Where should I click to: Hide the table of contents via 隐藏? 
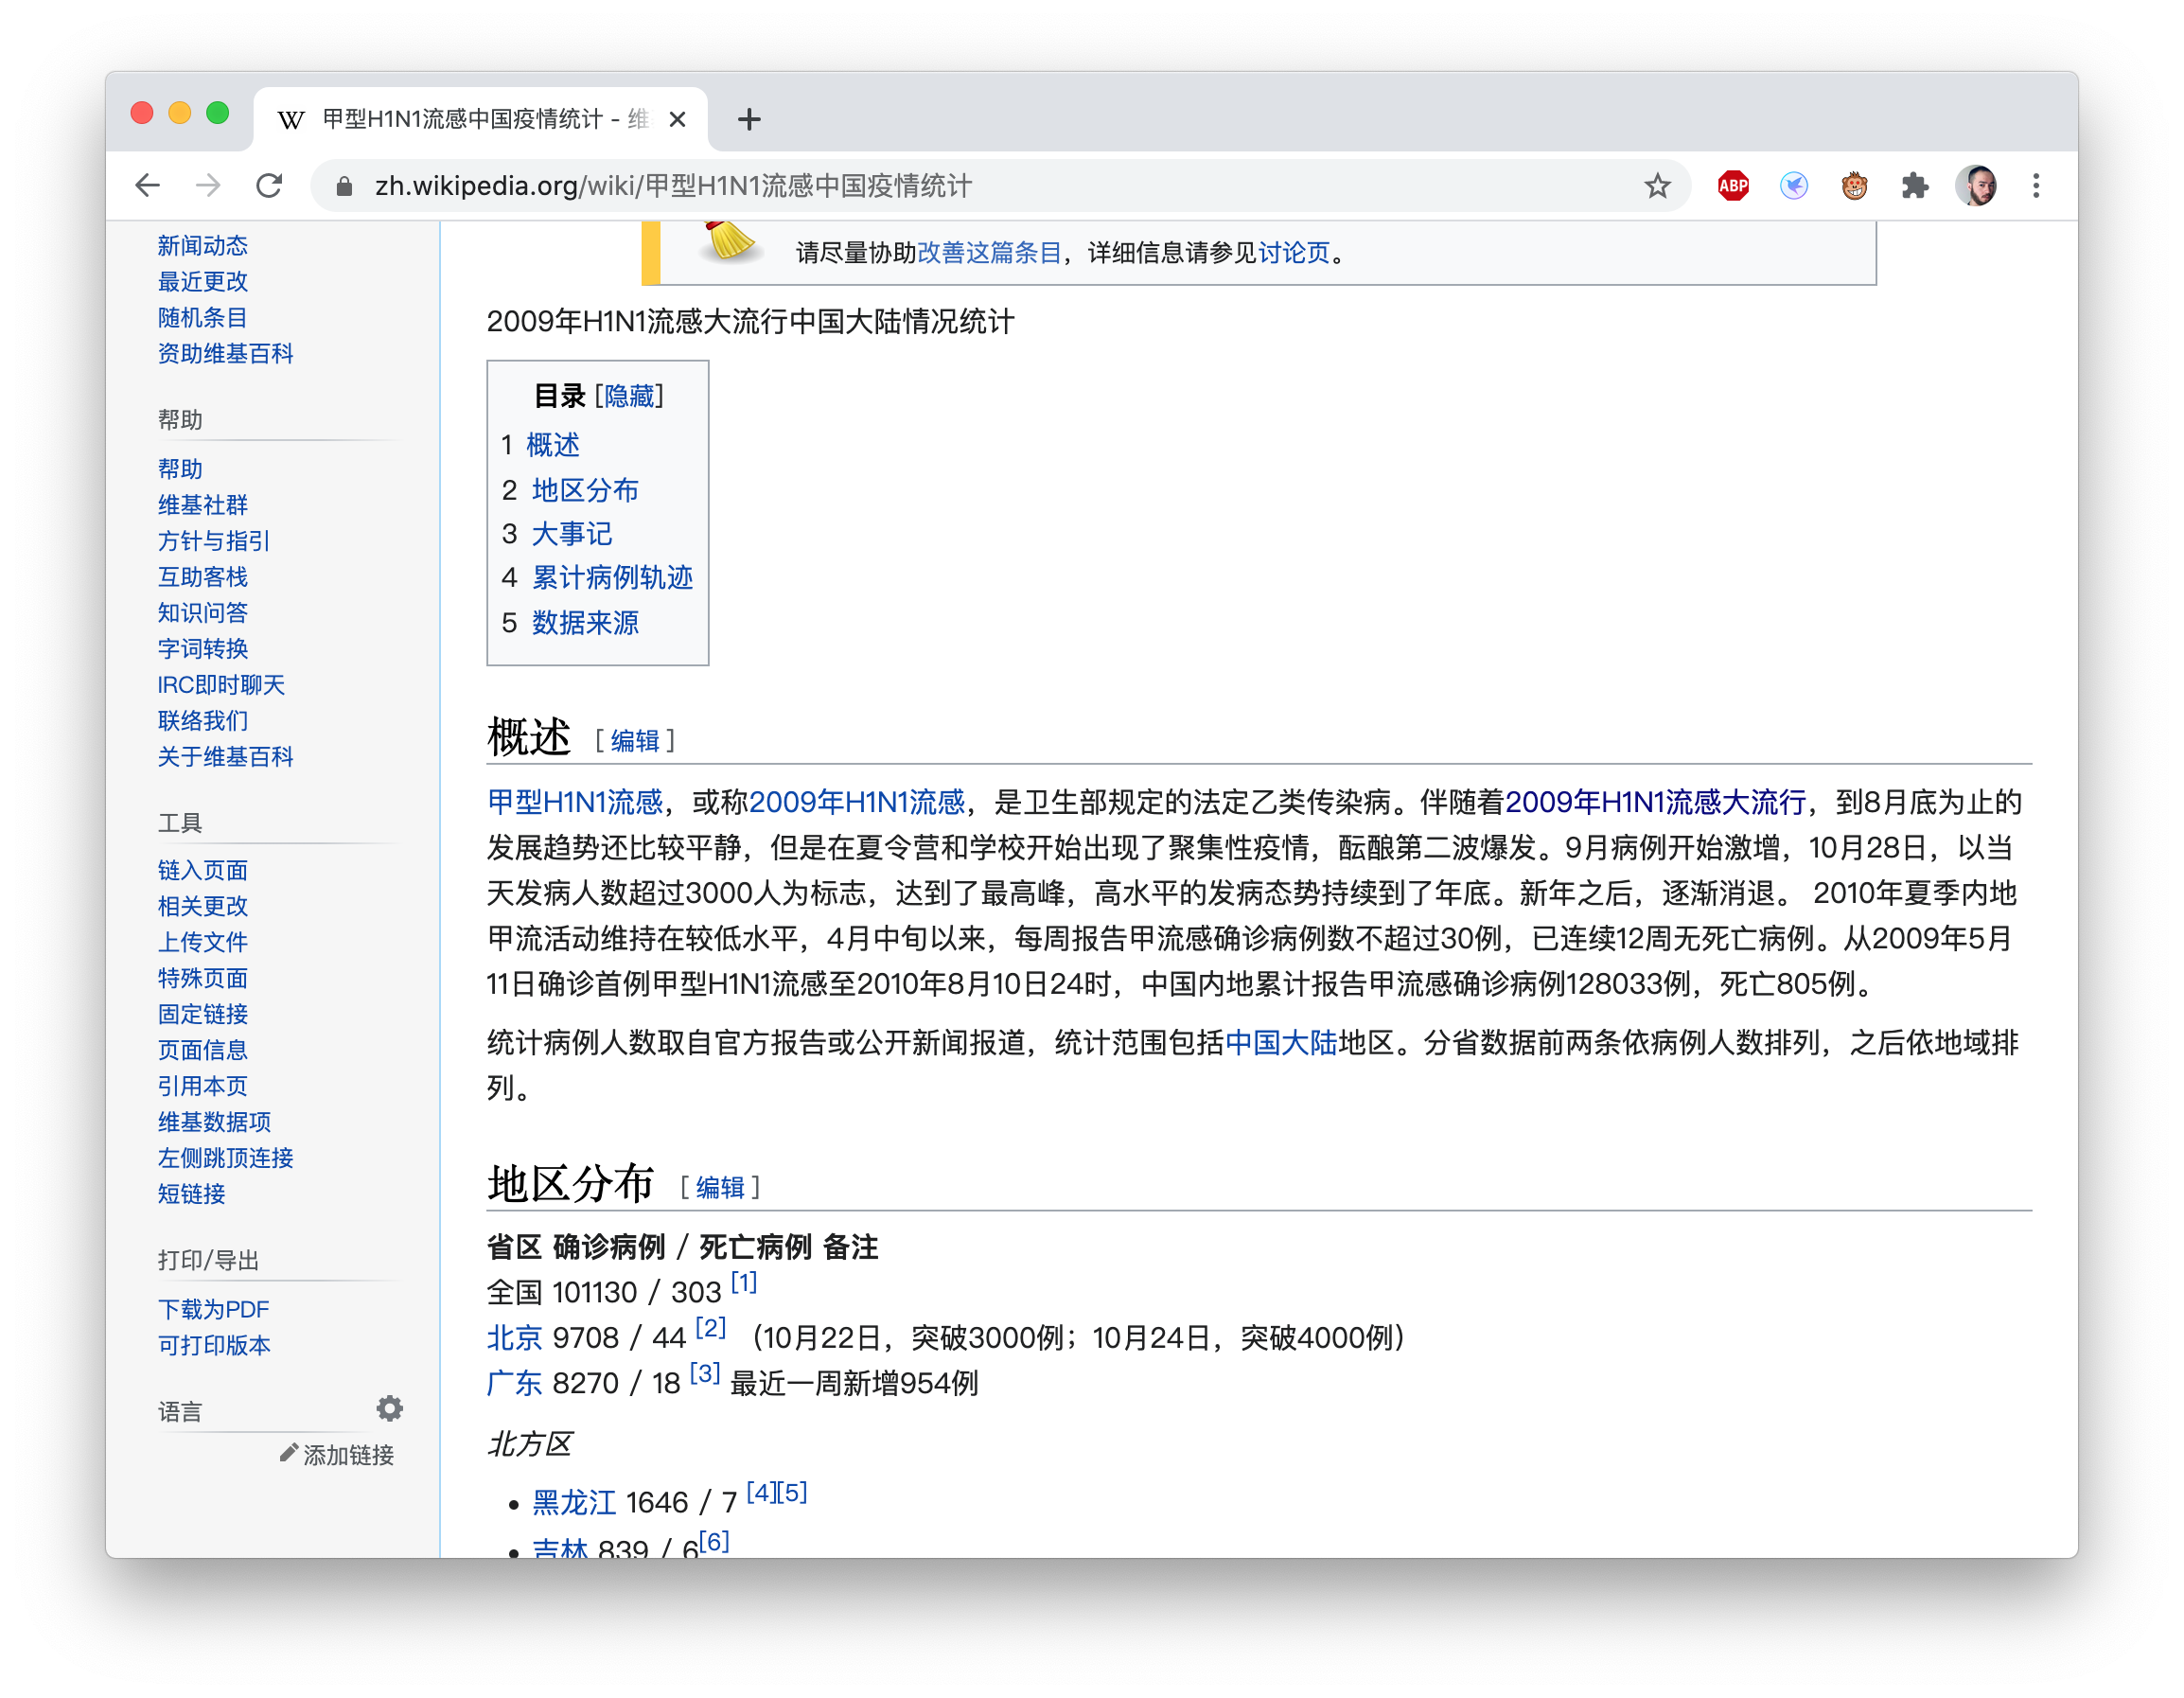[629, 396]
